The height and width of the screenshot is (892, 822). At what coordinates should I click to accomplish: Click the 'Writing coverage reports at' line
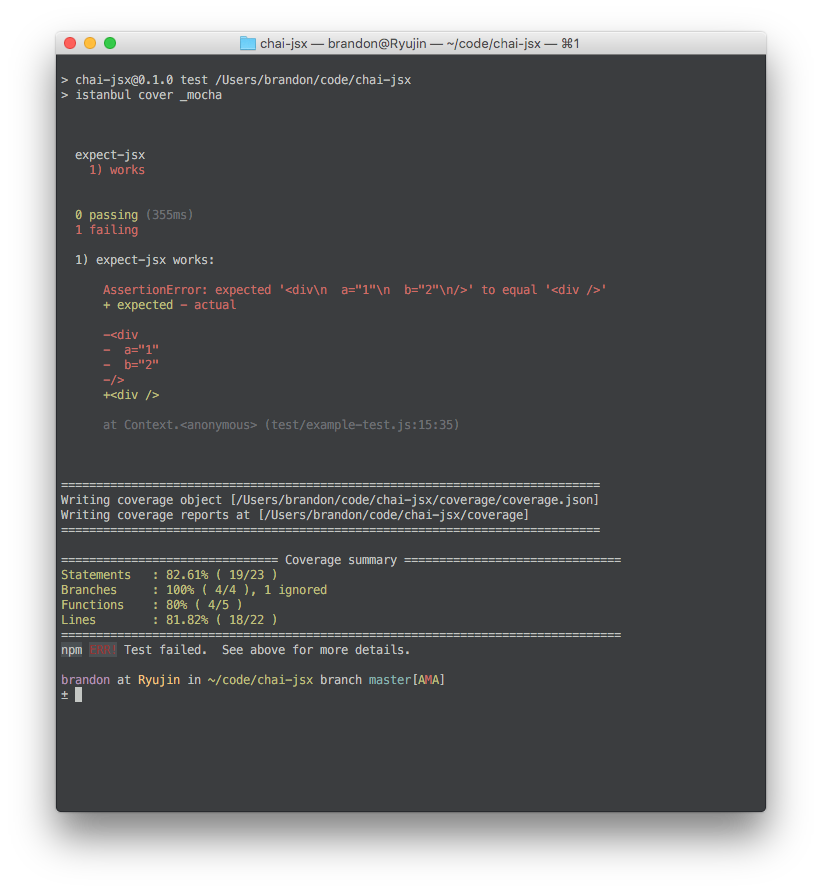point(295,515)
